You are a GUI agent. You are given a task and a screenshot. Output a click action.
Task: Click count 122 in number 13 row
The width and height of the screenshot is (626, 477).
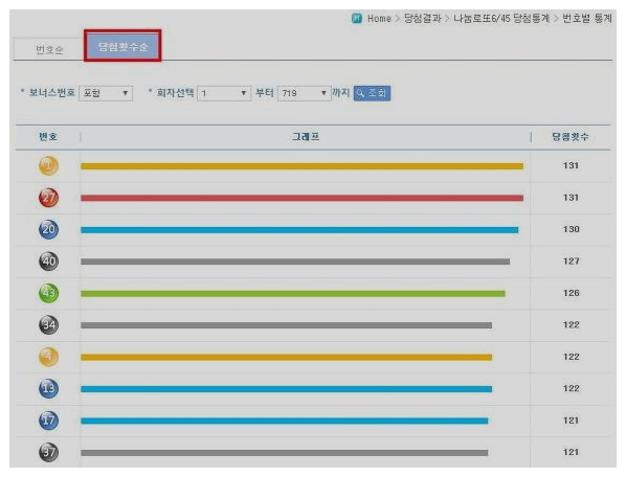pyautogui.click(x=571, y=388)
